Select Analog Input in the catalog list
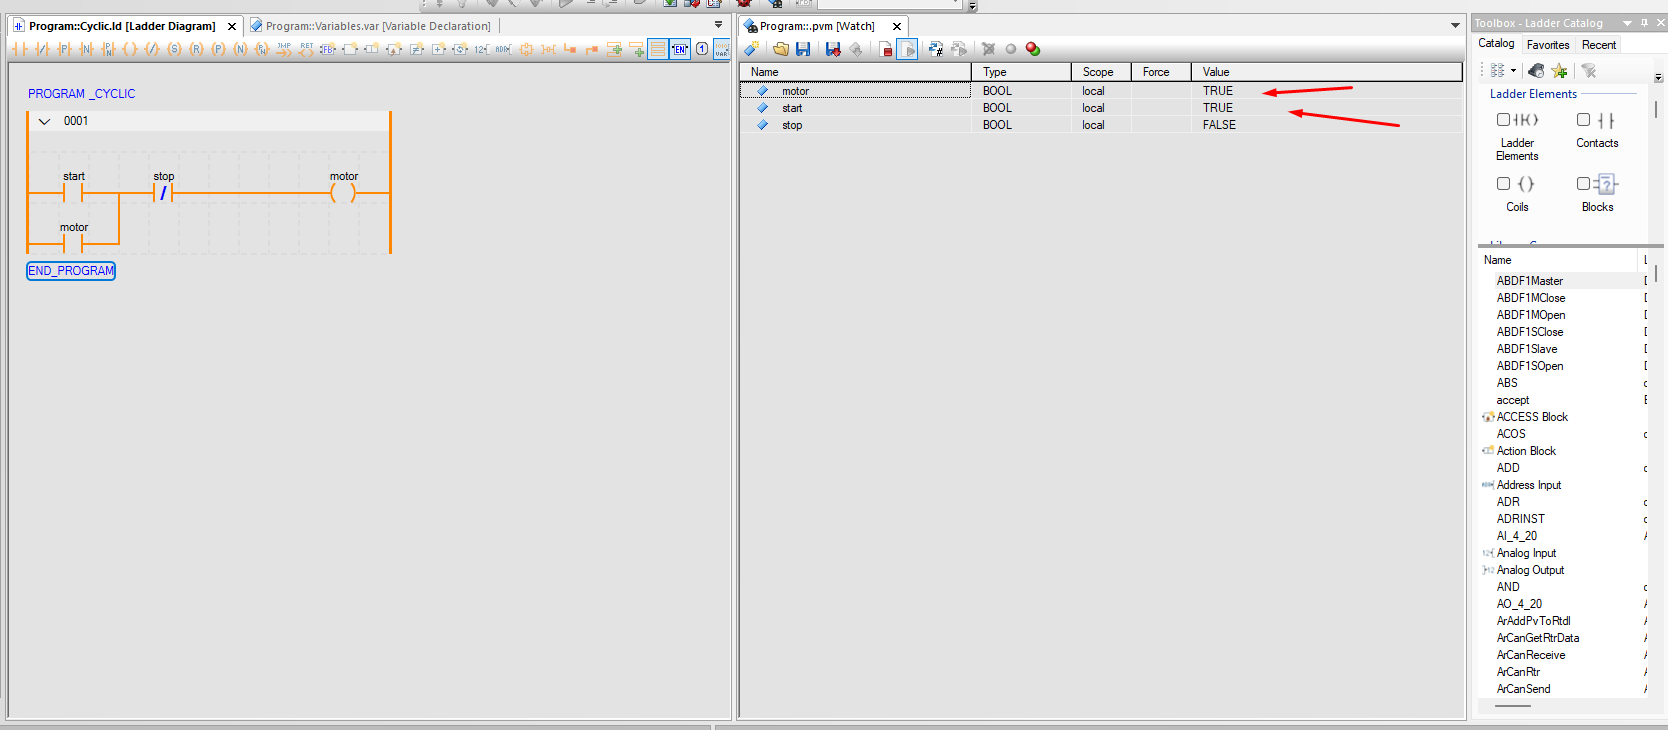The image size is (1668, 730). pos(1526,553)
